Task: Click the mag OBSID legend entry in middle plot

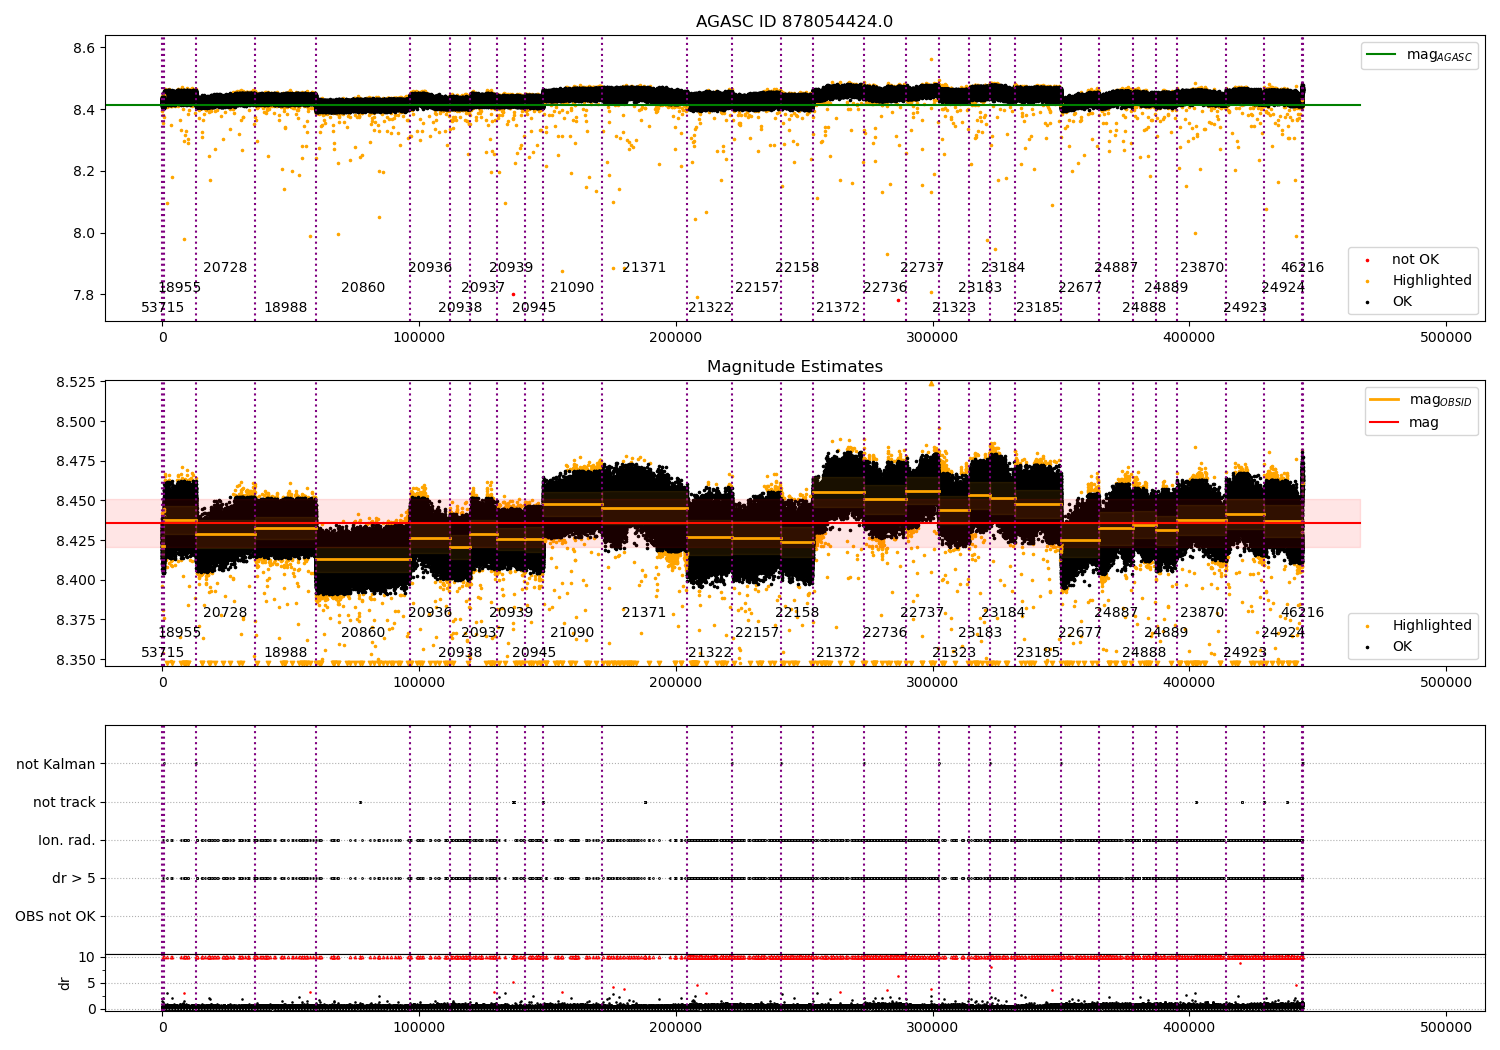Action: tap(1421, 400)
